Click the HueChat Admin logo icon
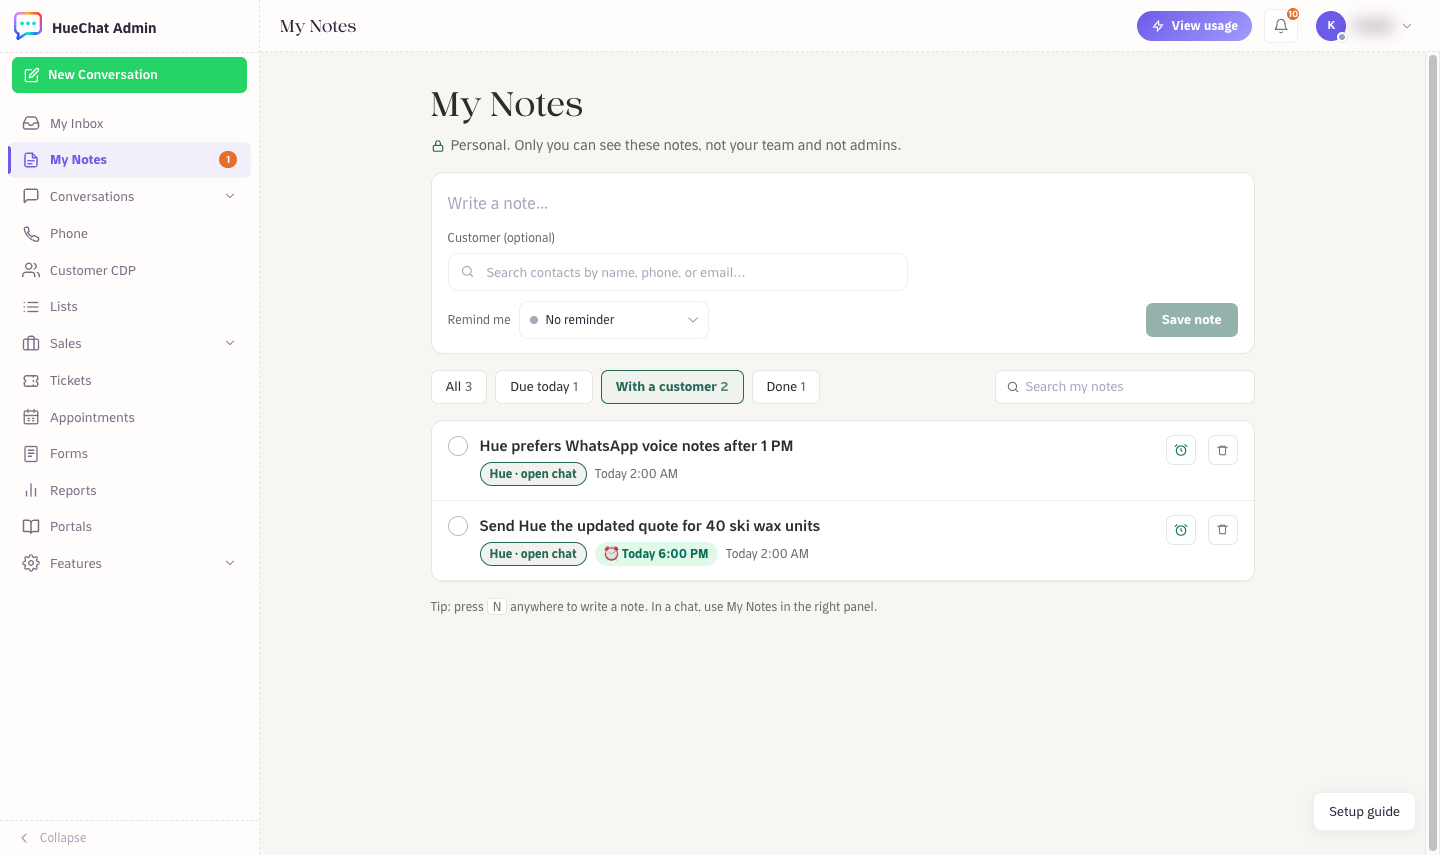Image resolution: width=1440 pixels, height=855 pixels. tap(28, 26)
